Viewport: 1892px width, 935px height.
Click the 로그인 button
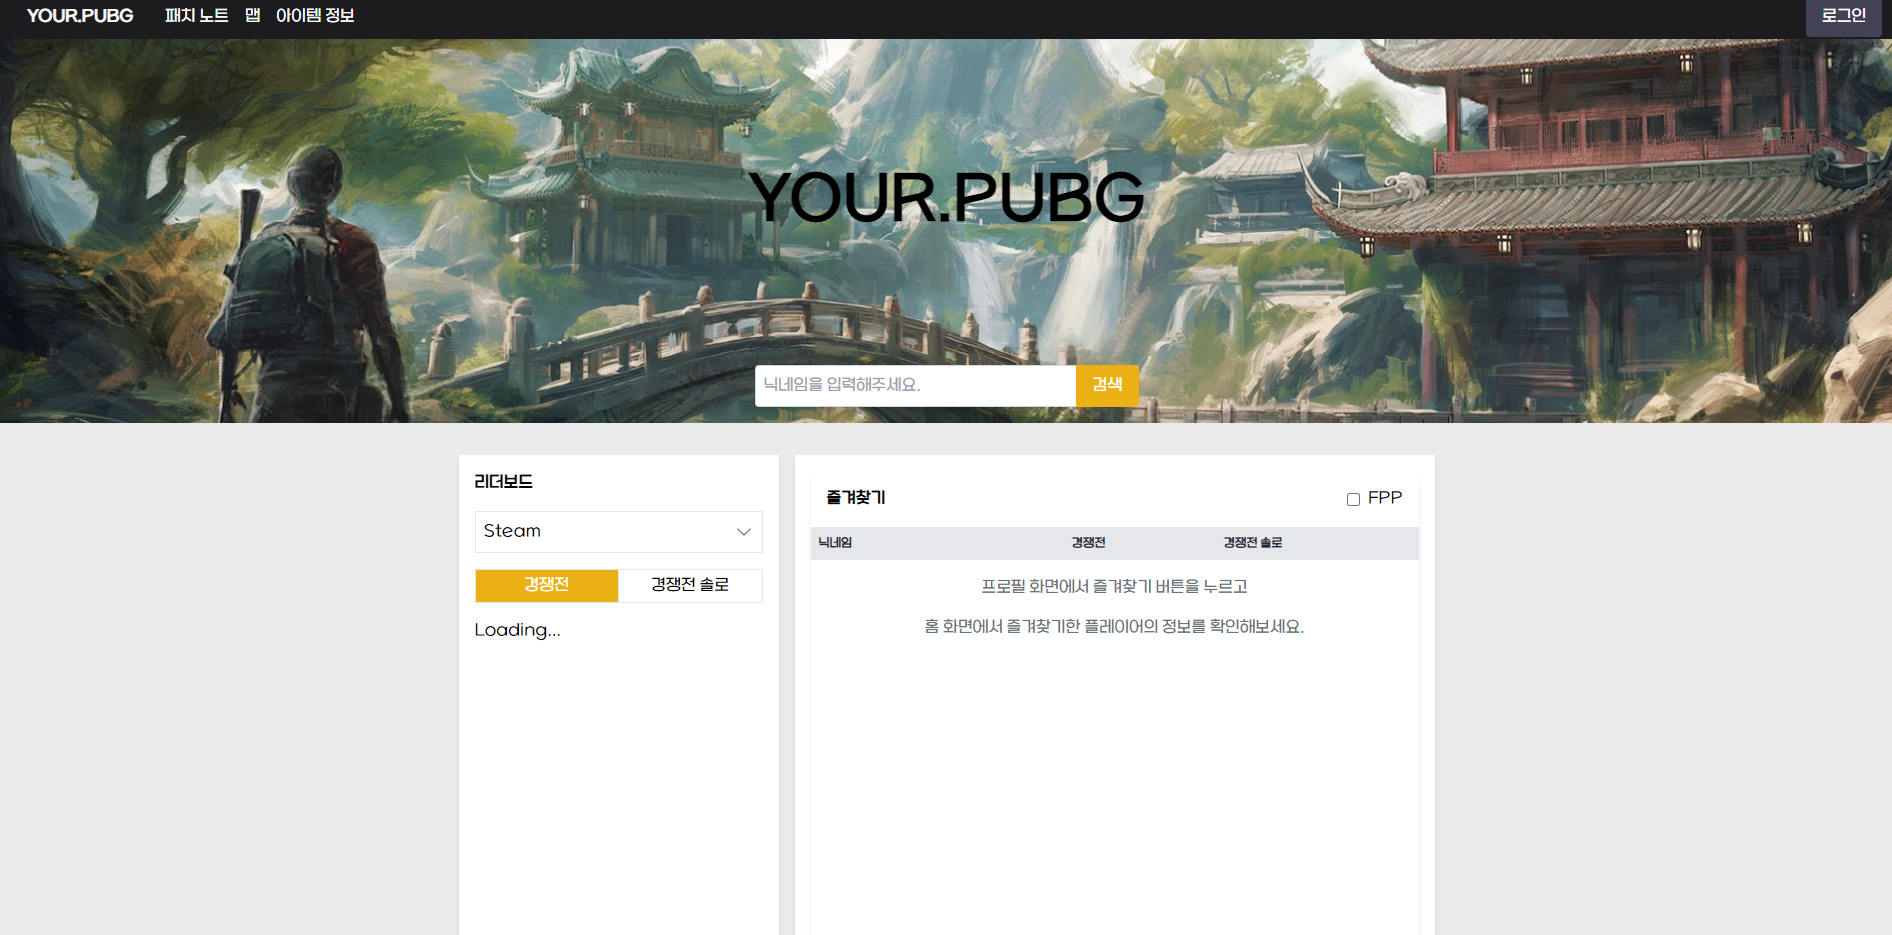(1842, 16)
